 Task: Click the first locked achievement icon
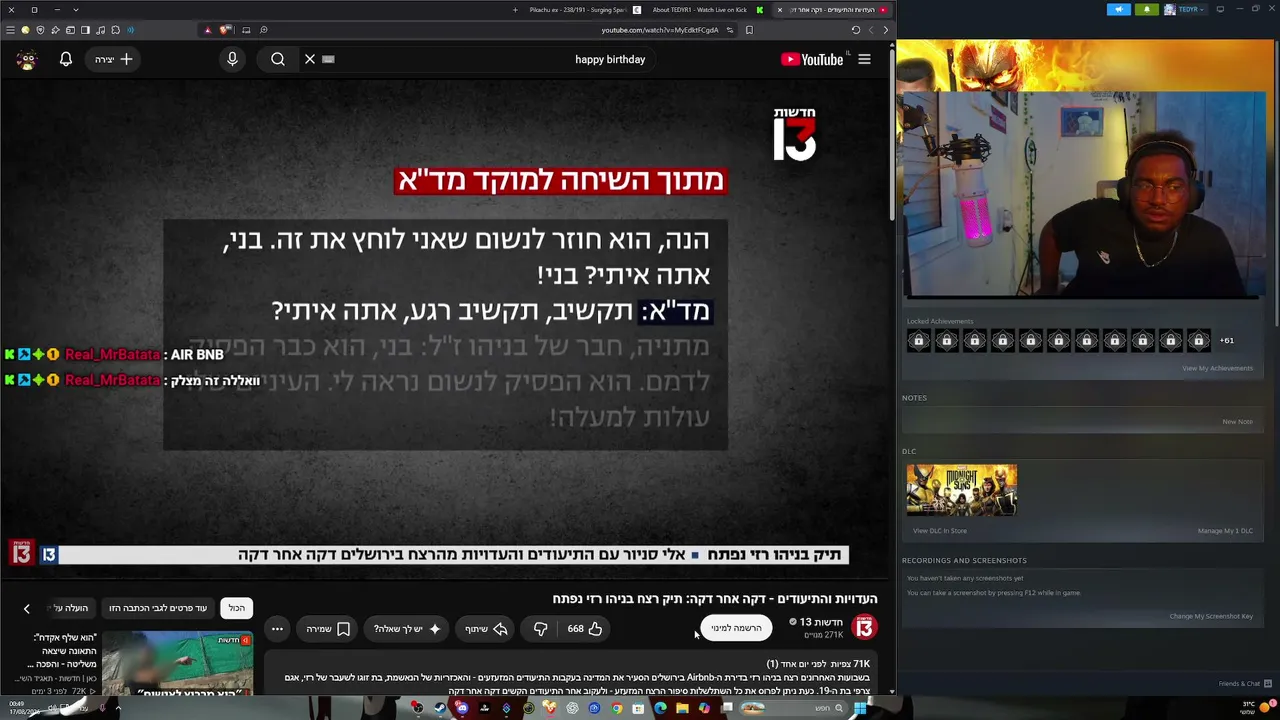click(919, 341)
